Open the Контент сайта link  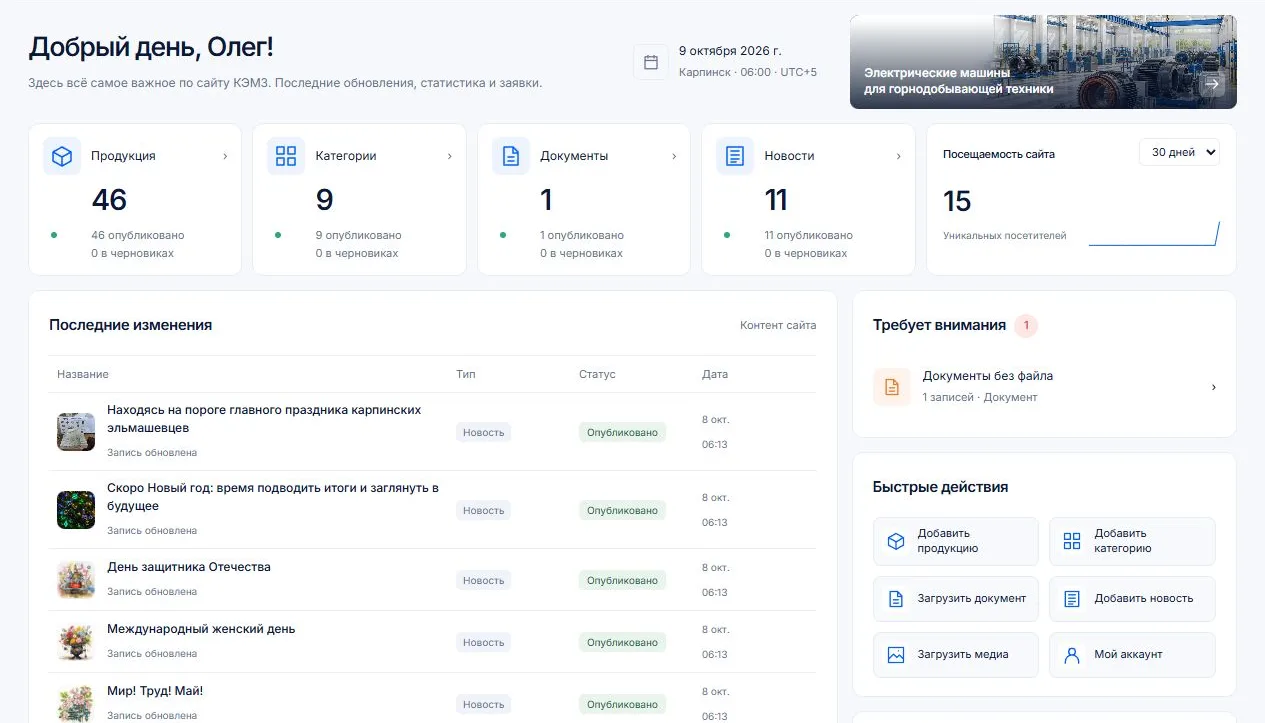click(x=778, y=325)
